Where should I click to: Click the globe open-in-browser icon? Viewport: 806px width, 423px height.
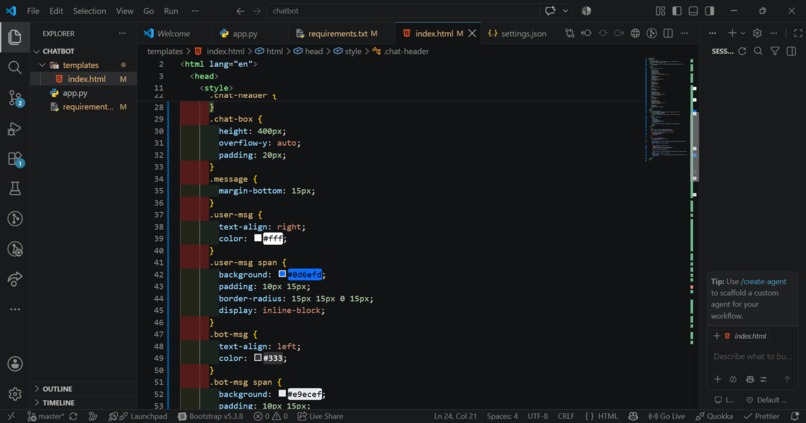click(x=635, y=33)
